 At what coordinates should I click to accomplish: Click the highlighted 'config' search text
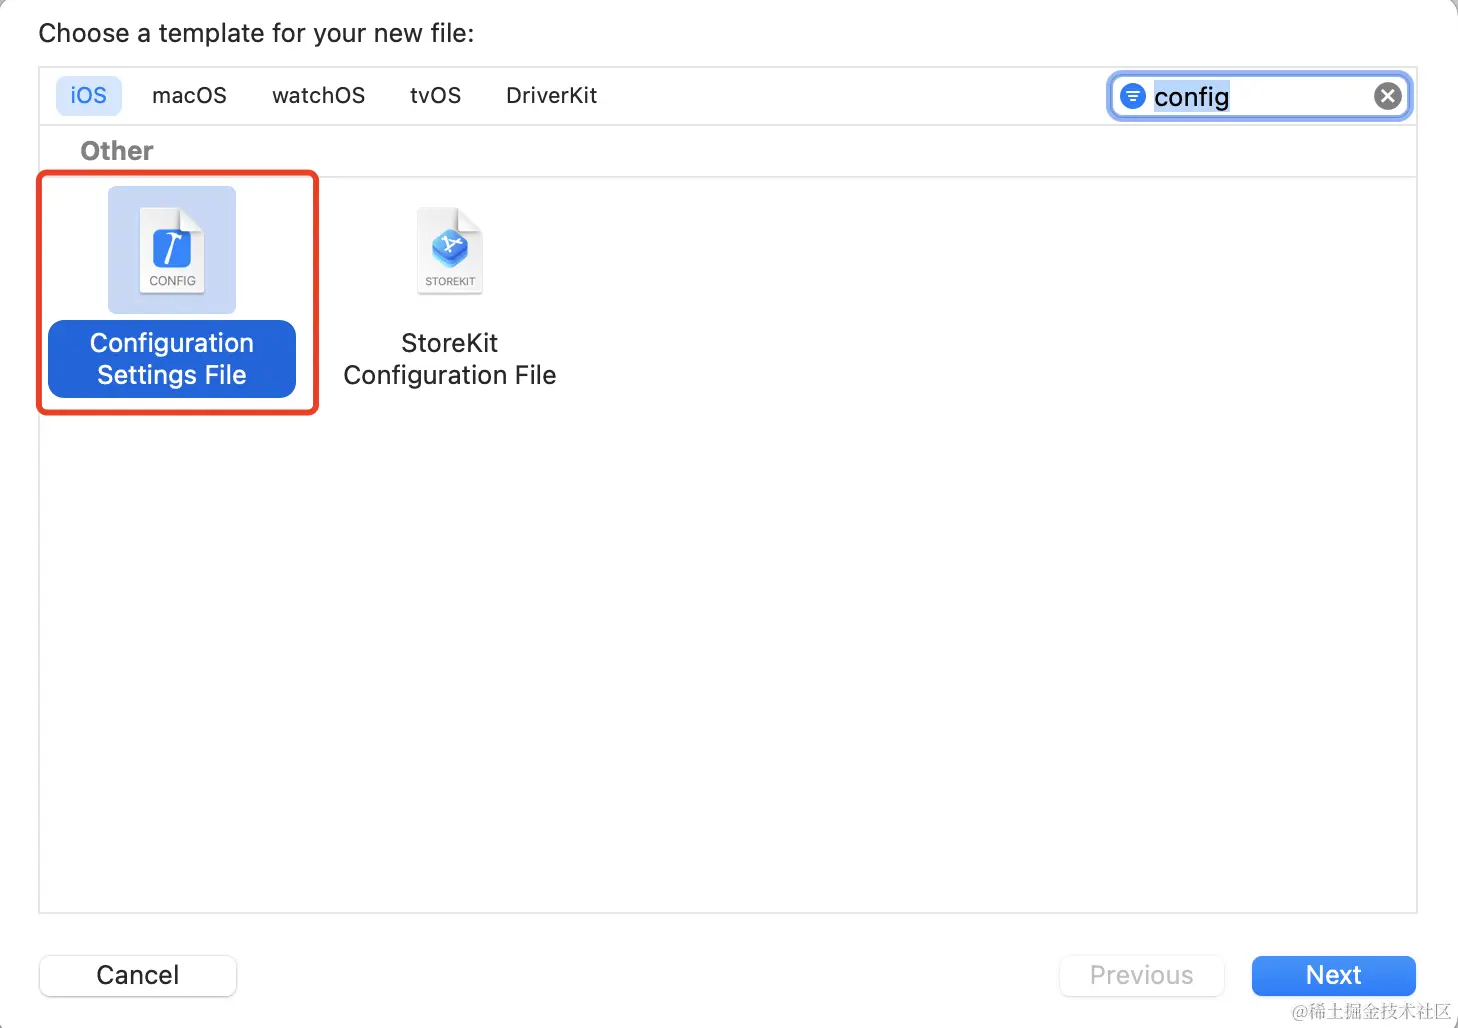pos(1191,97)
